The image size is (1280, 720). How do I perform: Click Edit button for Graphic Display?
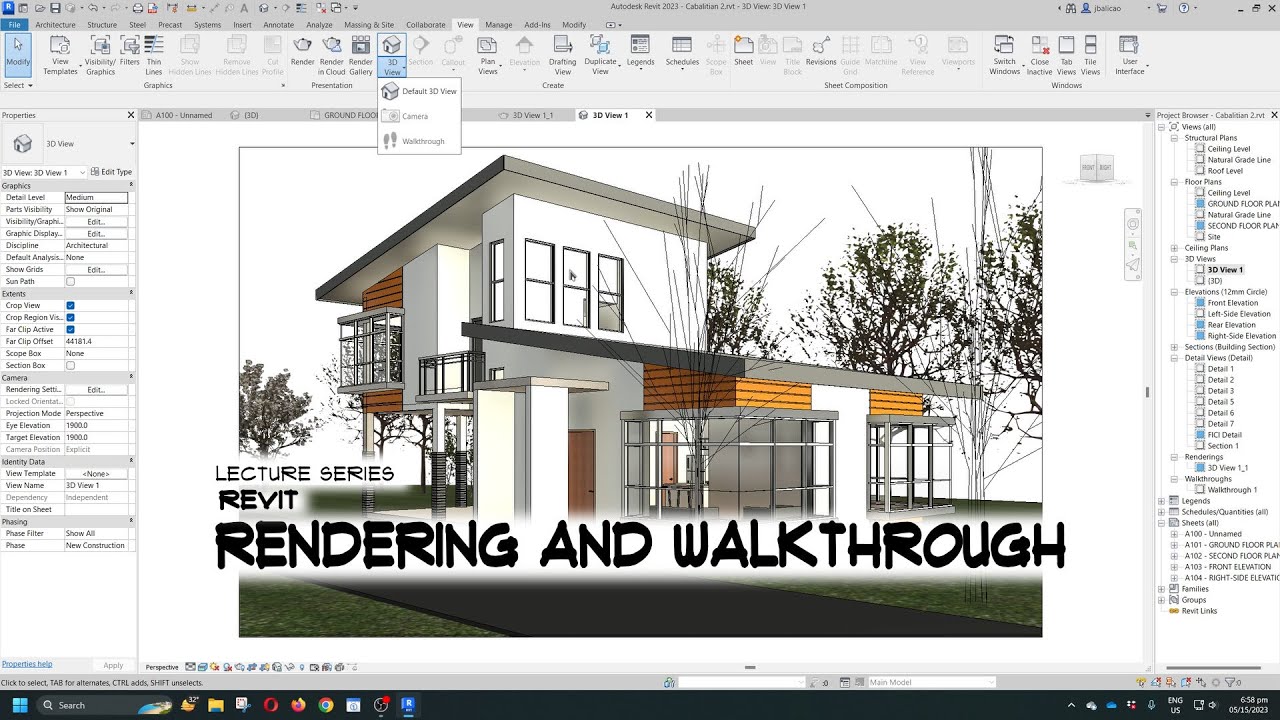[96, 233]
